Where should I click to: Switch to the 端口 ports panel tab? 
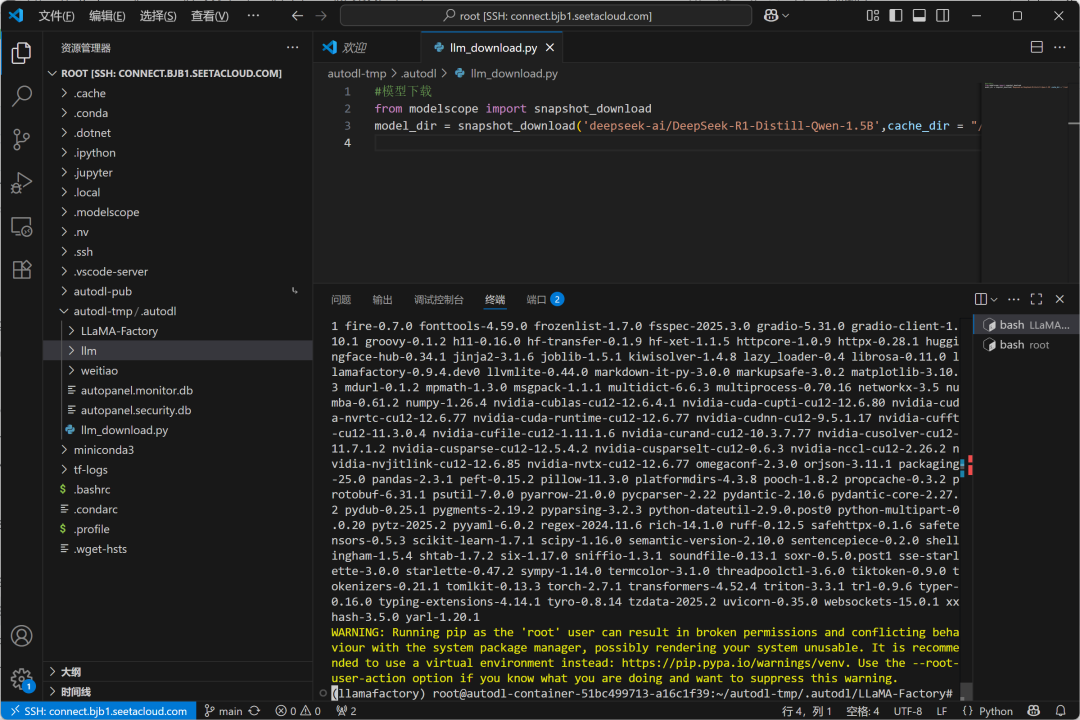pos(545,299)
